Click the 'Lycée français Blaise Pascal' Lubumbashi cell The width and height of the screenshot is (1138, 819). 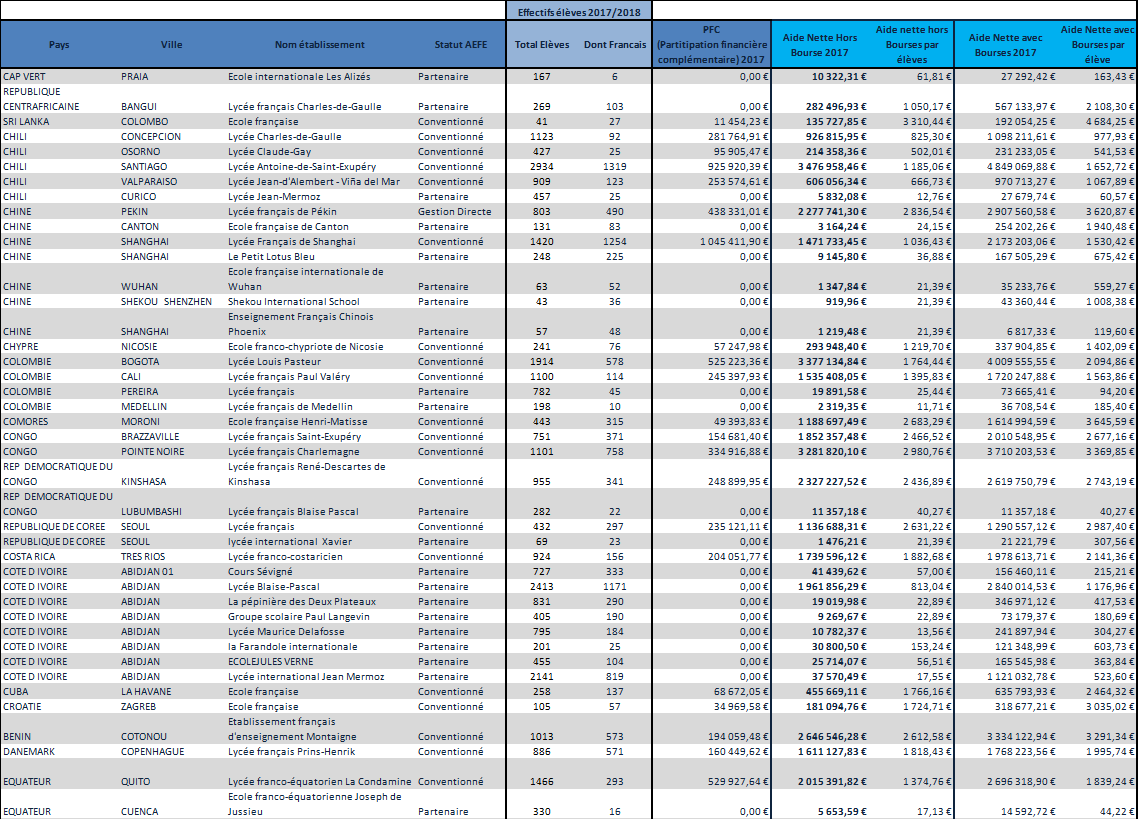(295, 511)
